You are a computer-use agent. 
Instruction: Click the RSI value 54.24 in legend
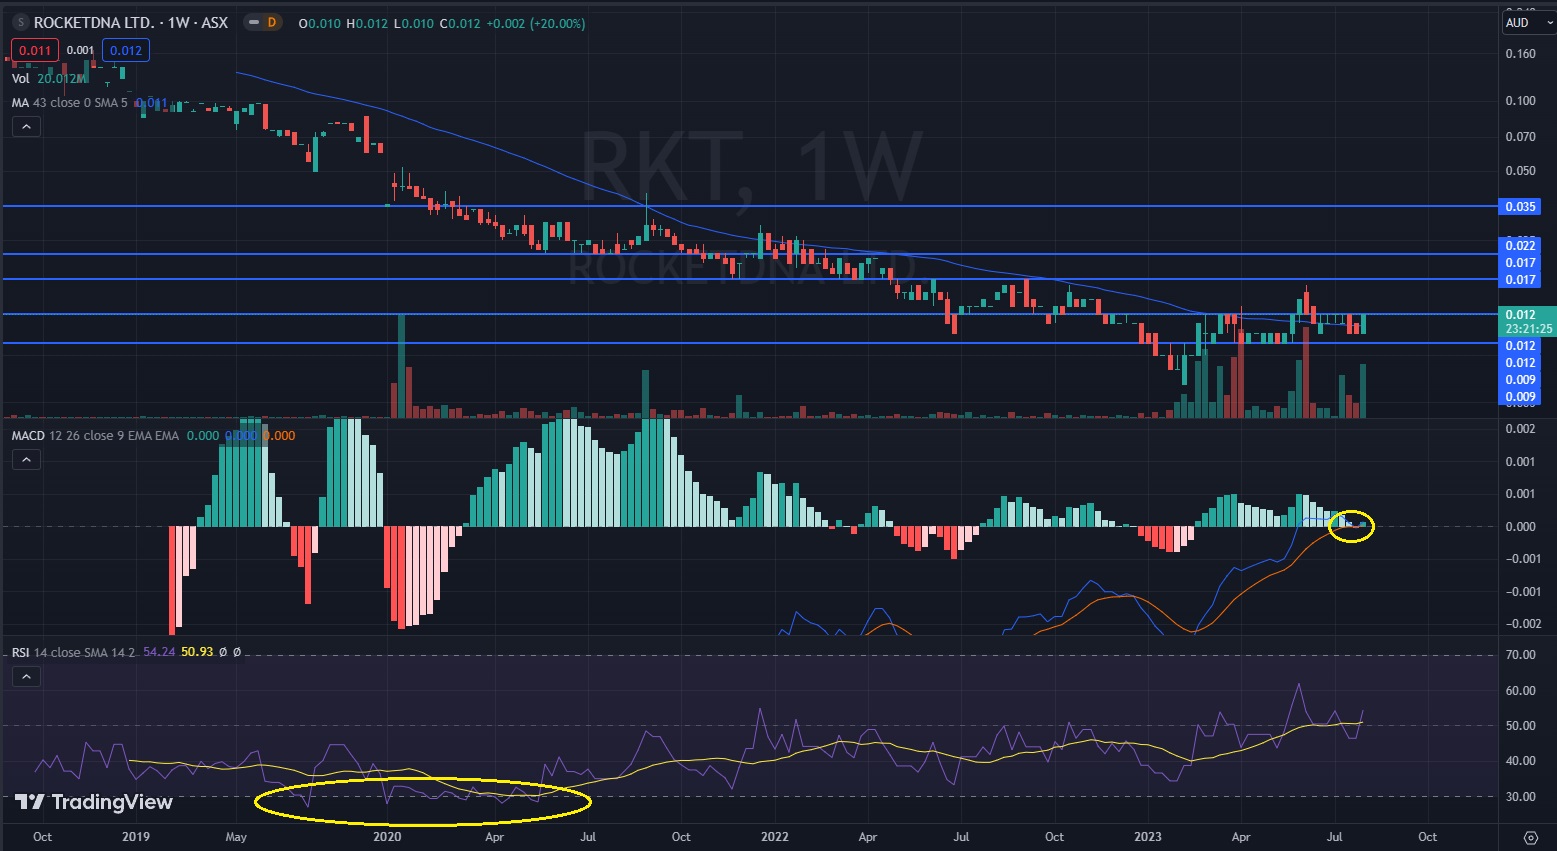(159, 652)
